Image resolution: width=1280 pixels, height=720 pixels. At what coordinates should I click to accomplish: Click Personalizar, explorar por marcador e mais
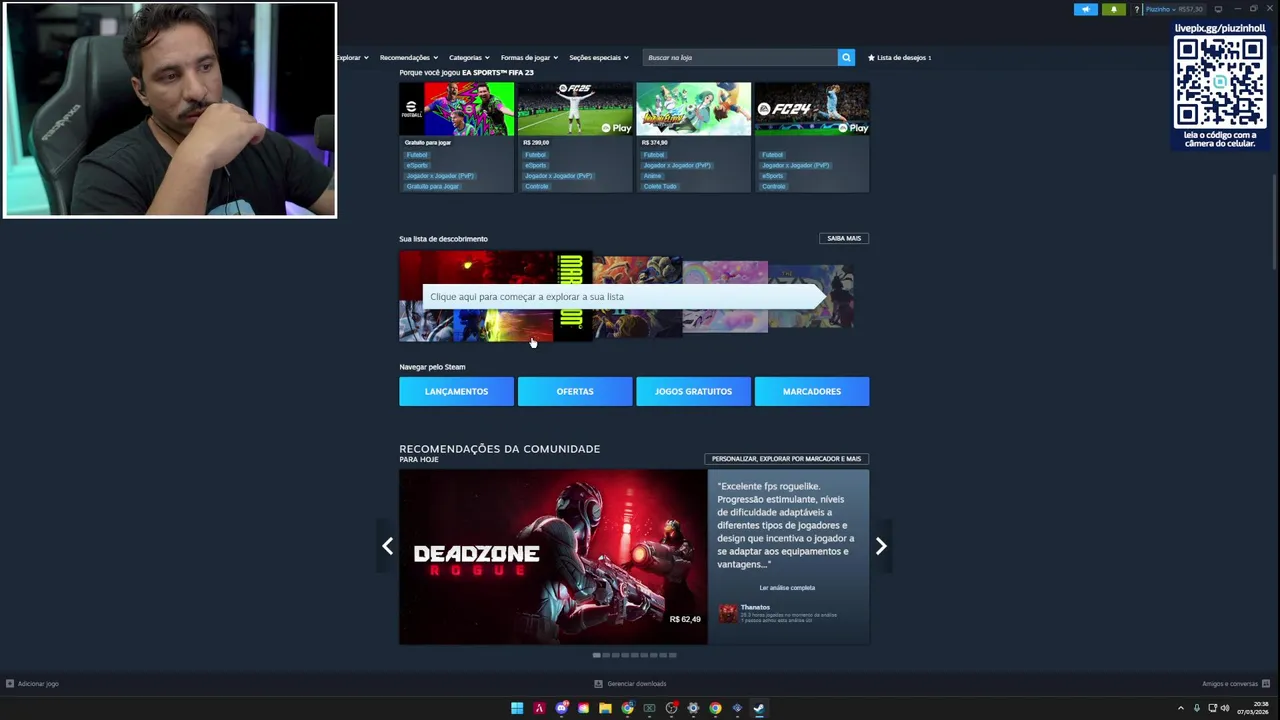(786, 459)
